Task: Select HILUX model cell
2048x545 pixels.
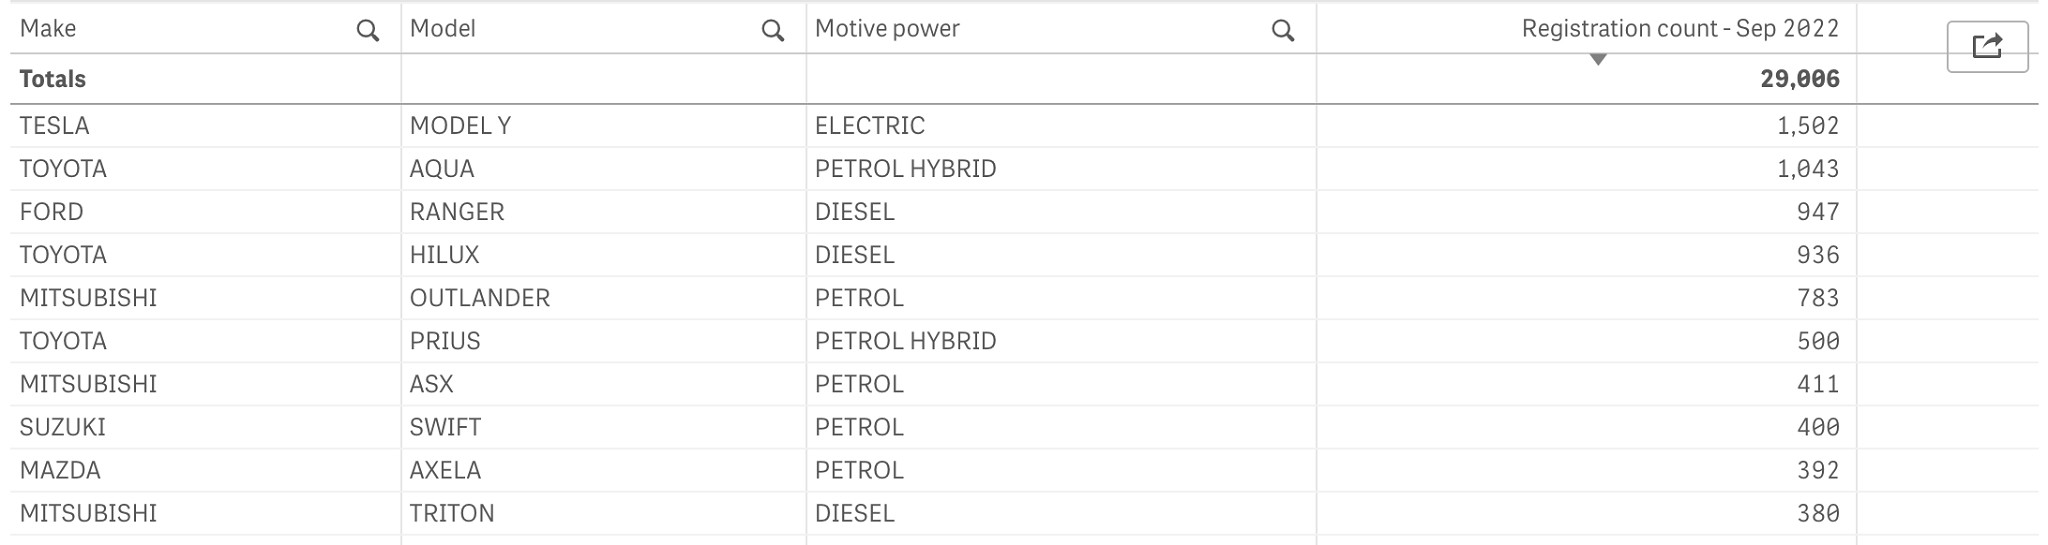Action: [x=445, y=255]
